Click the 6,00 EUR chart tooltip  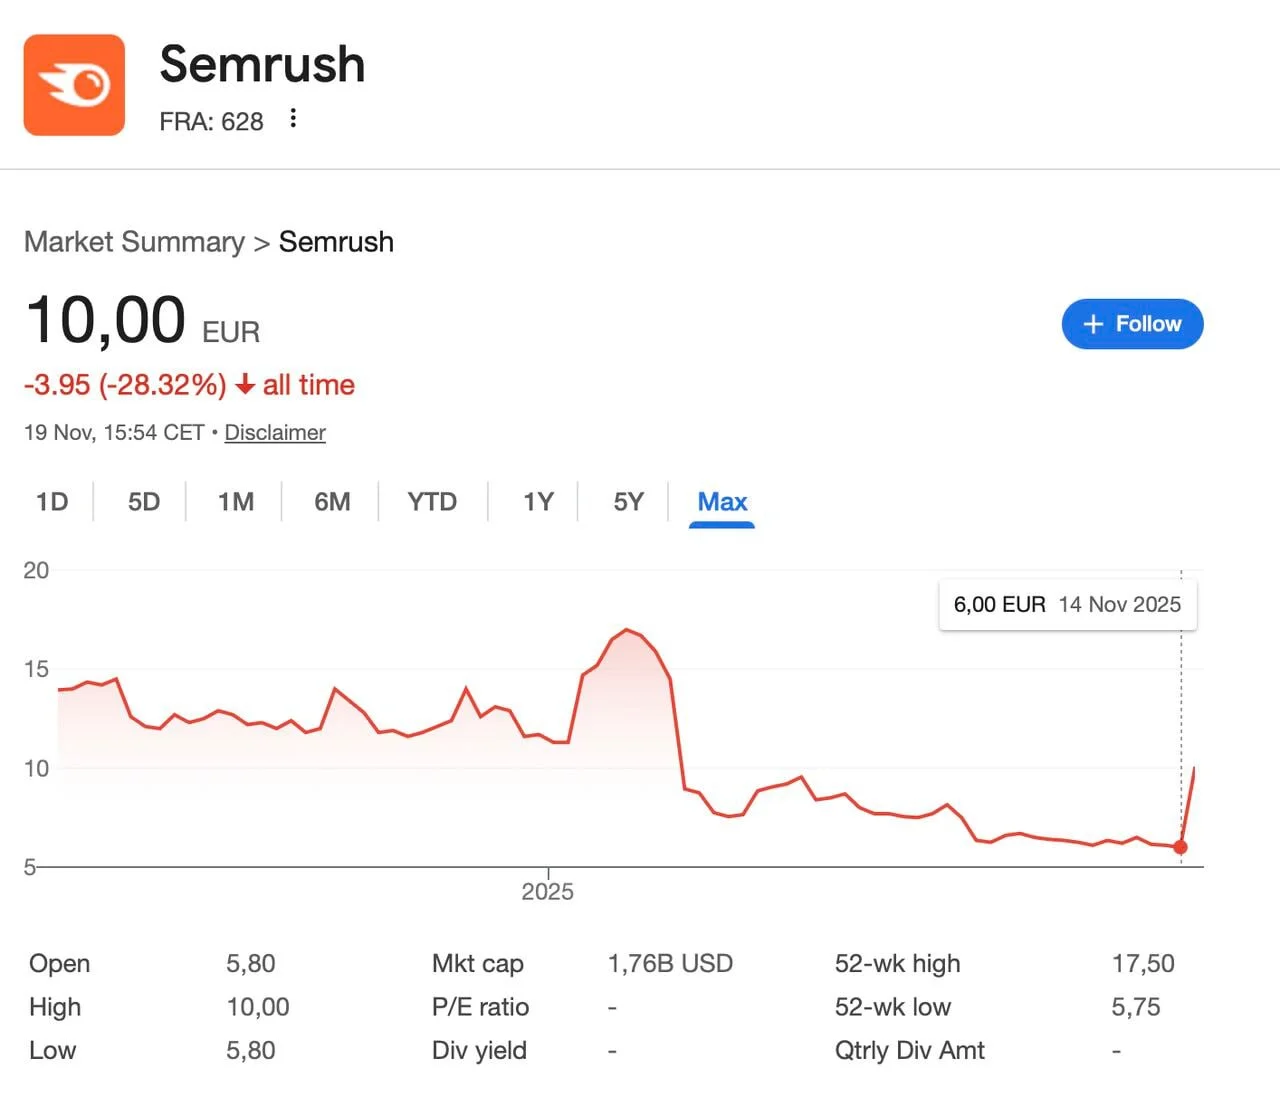(1067, 605)
